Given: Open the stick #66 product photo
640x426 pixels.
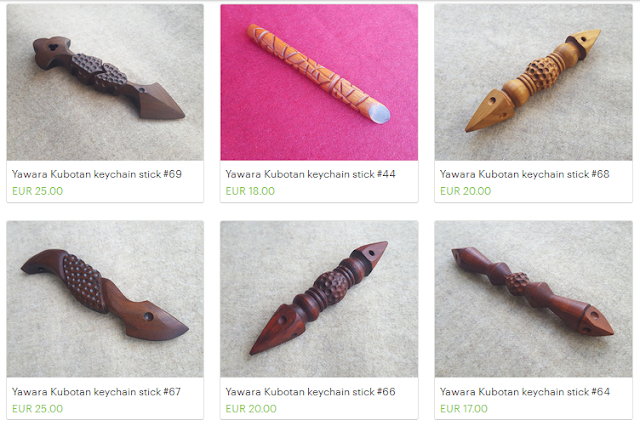Looking at the screenshot, I should click(319, 299).
